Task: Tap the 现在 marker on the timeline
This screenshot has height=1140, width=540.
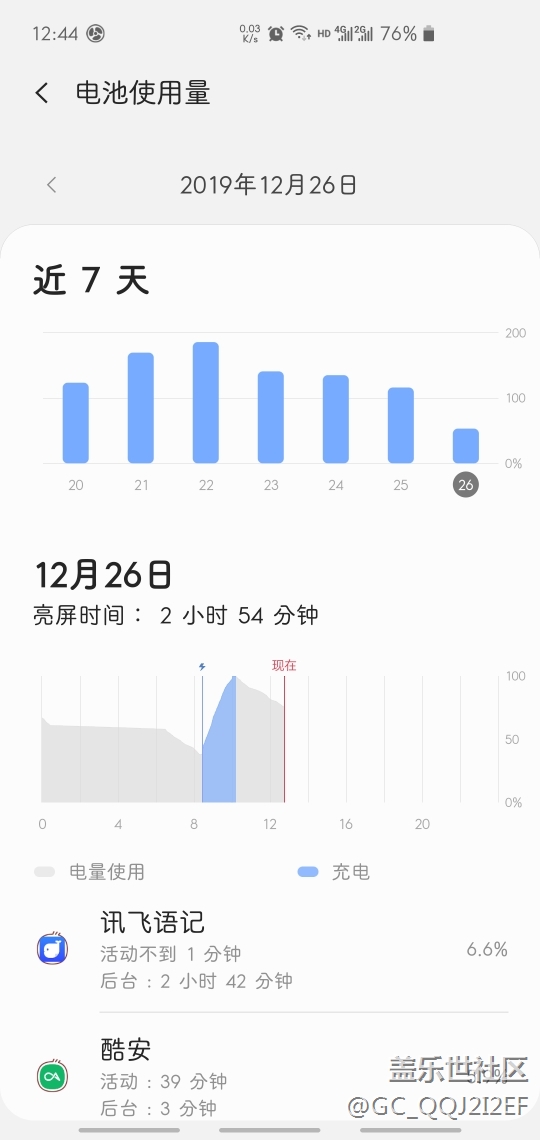Action: click(284, 665)
